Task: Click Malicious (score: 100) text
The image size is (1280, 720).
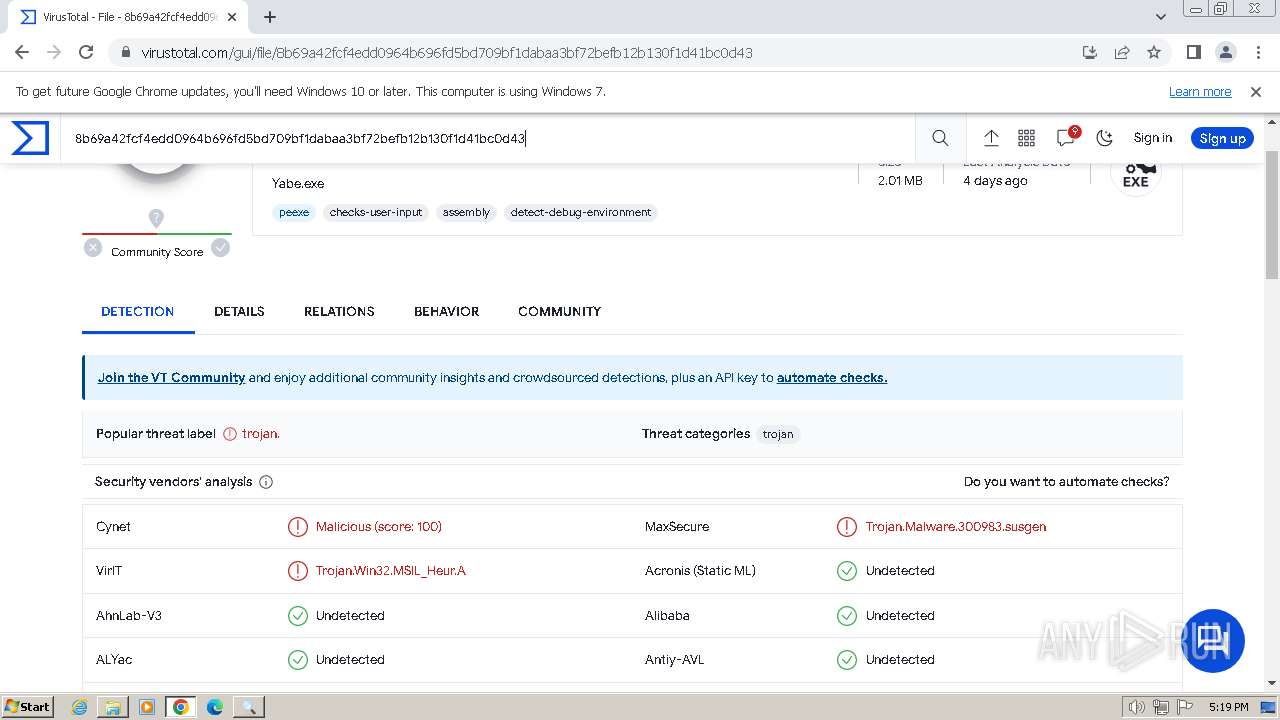Action: [x=379, y=527]
